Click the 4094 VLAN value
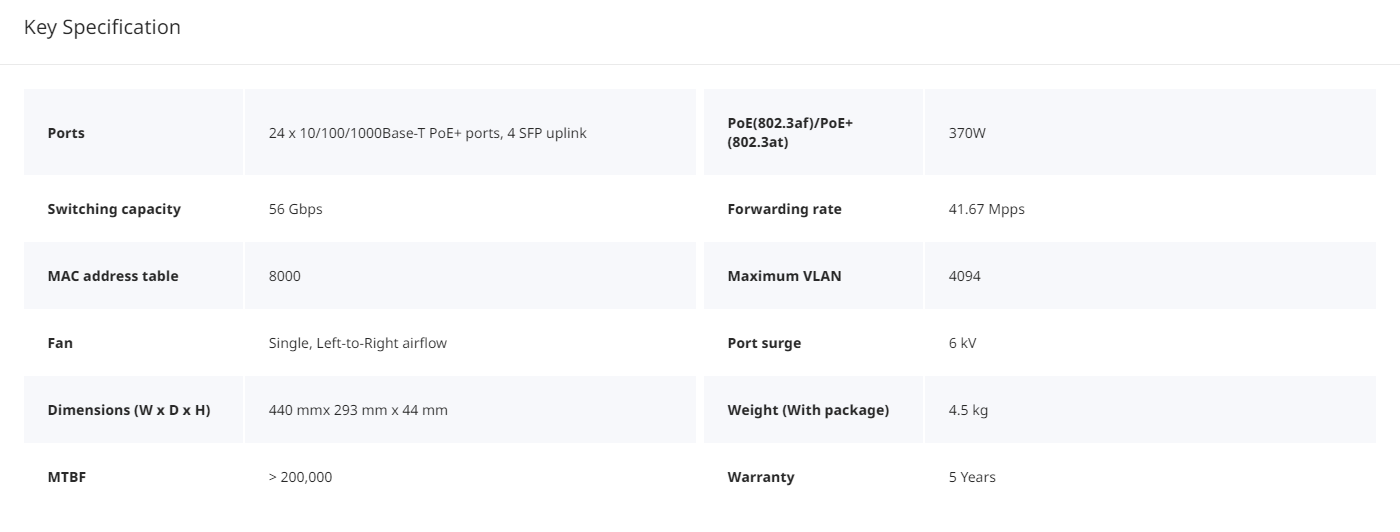 click(965, 276)
